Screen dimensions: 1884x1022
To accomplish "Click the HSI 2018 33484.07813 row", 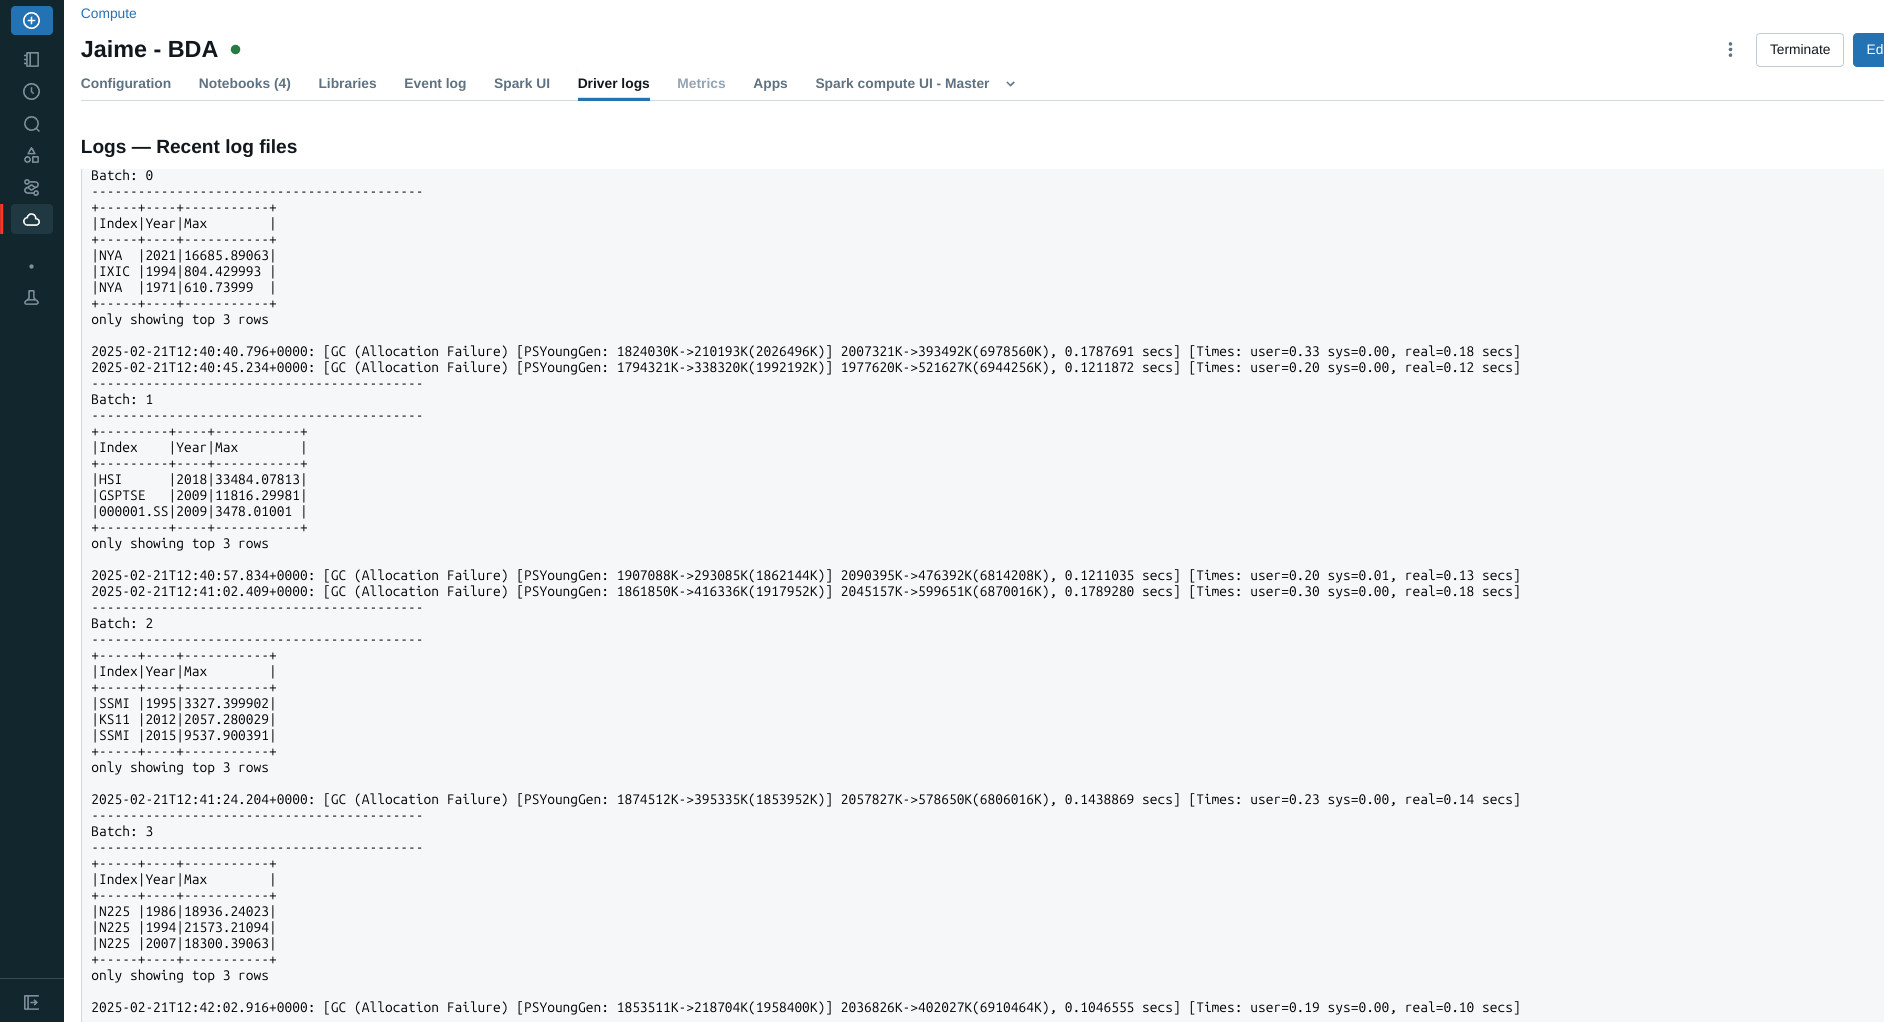I will tap(199, 480).
